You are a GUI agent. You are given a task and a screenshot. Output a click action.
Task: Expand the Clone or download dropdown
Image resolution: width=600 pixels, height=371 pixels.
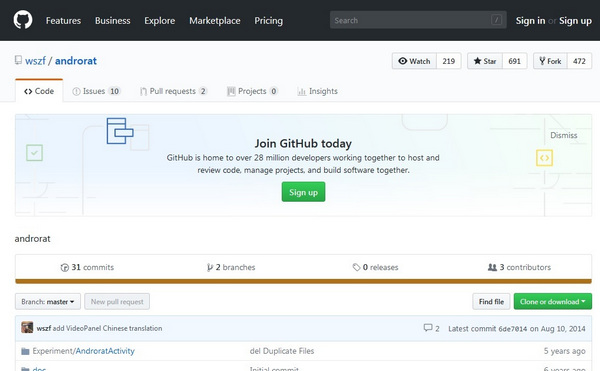553,302
